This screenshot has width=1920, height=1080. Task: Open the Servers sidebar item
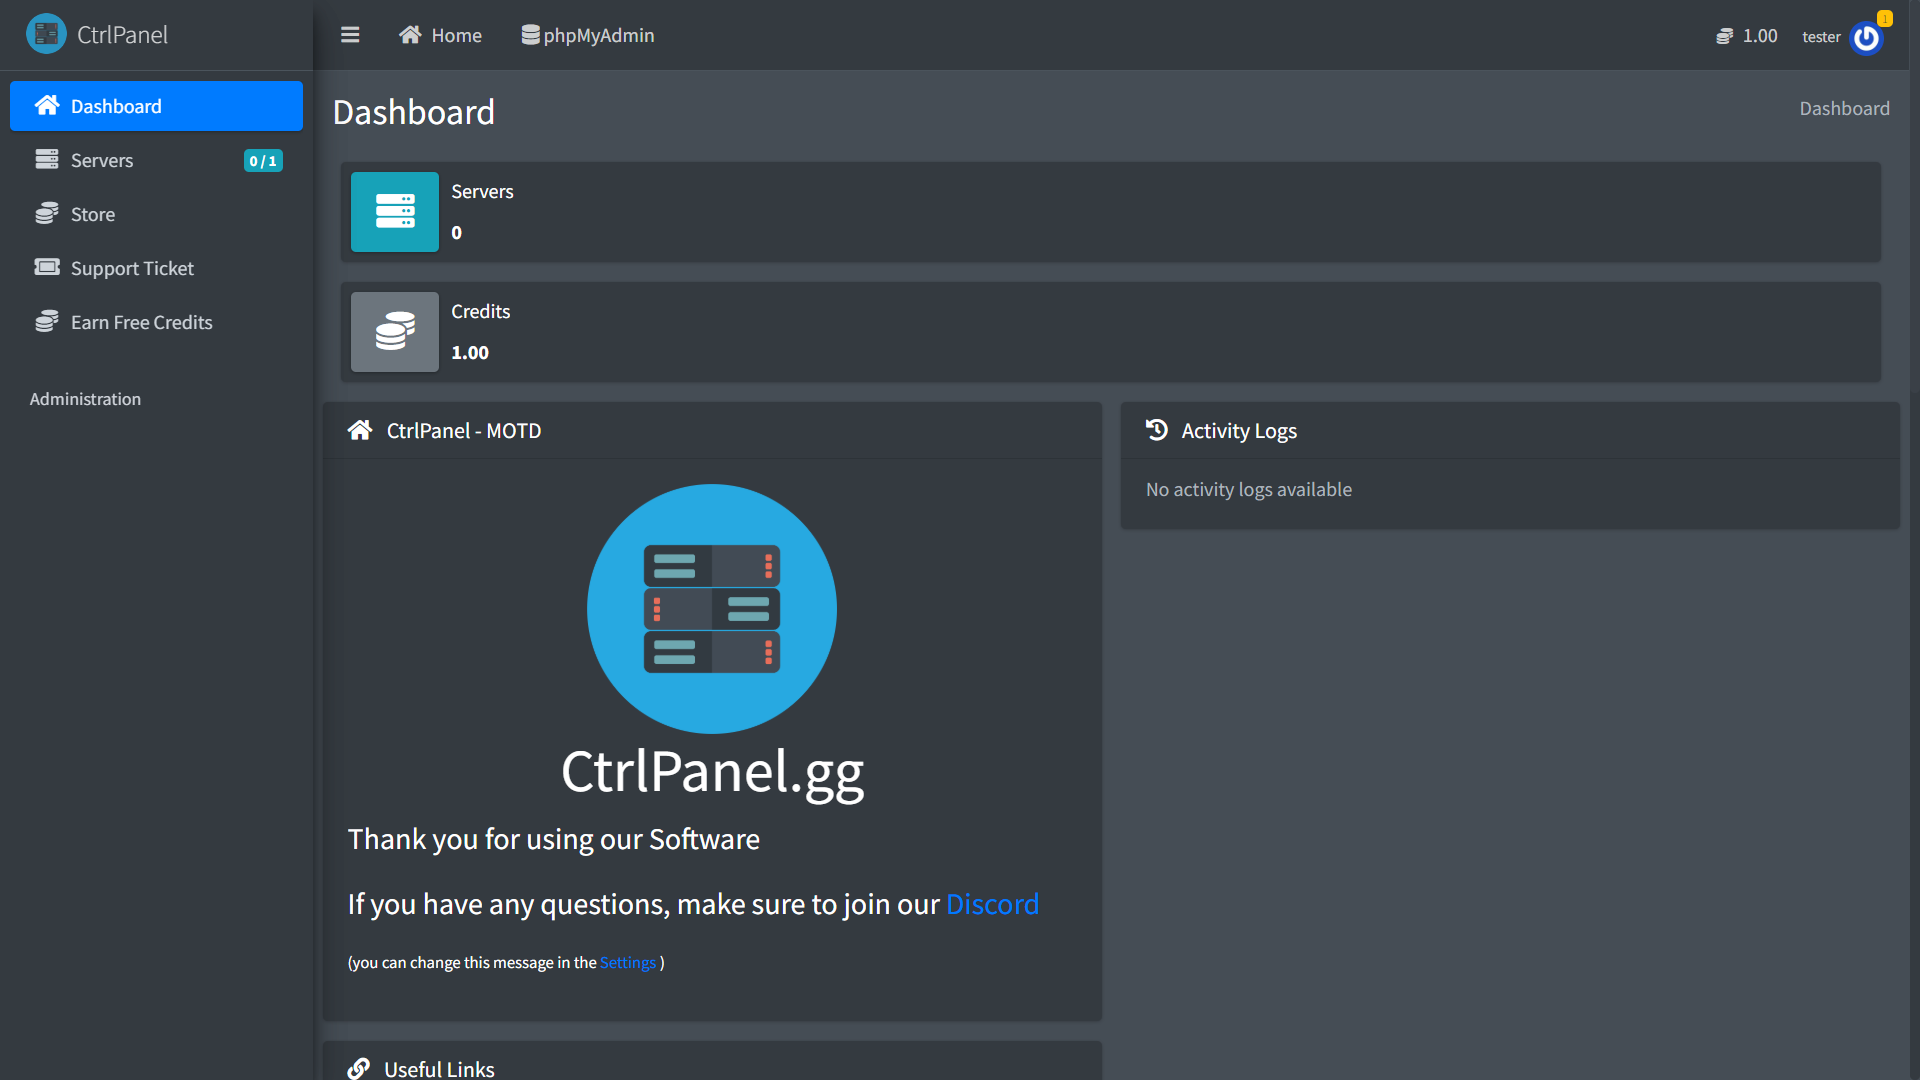(x=156, y=160)
